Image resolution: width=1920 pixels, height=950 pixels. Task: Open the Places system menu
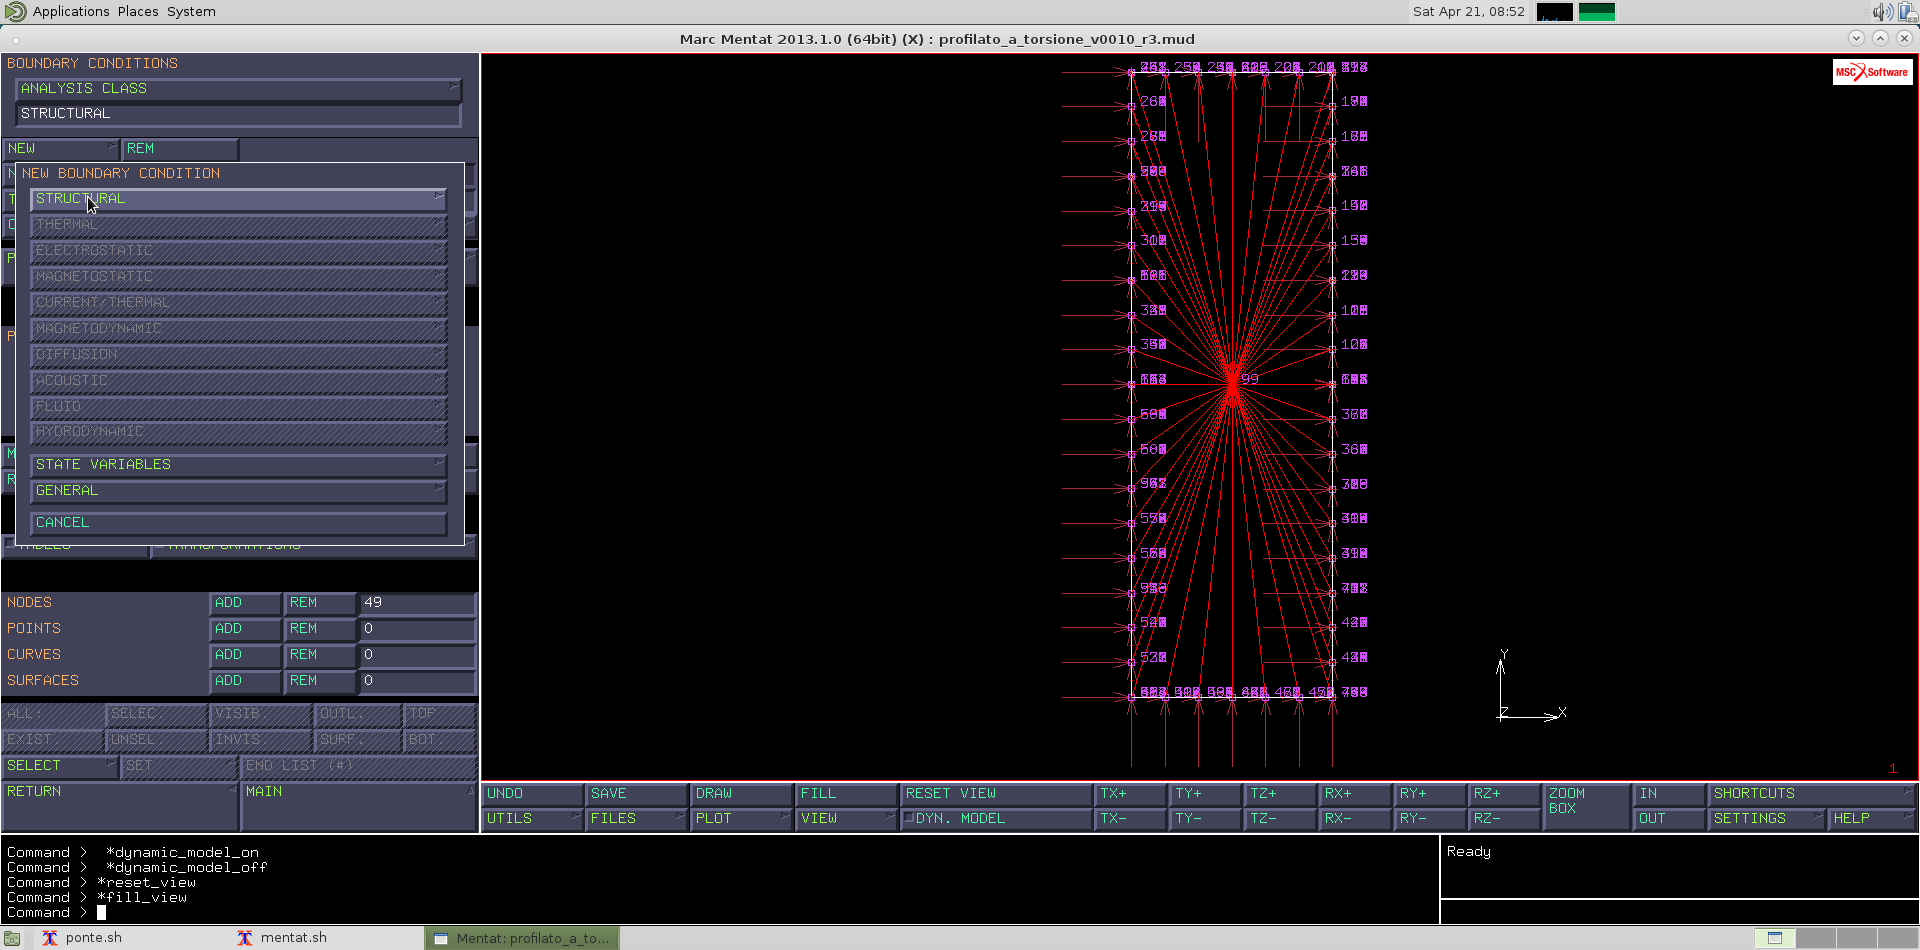click(138, 12)
